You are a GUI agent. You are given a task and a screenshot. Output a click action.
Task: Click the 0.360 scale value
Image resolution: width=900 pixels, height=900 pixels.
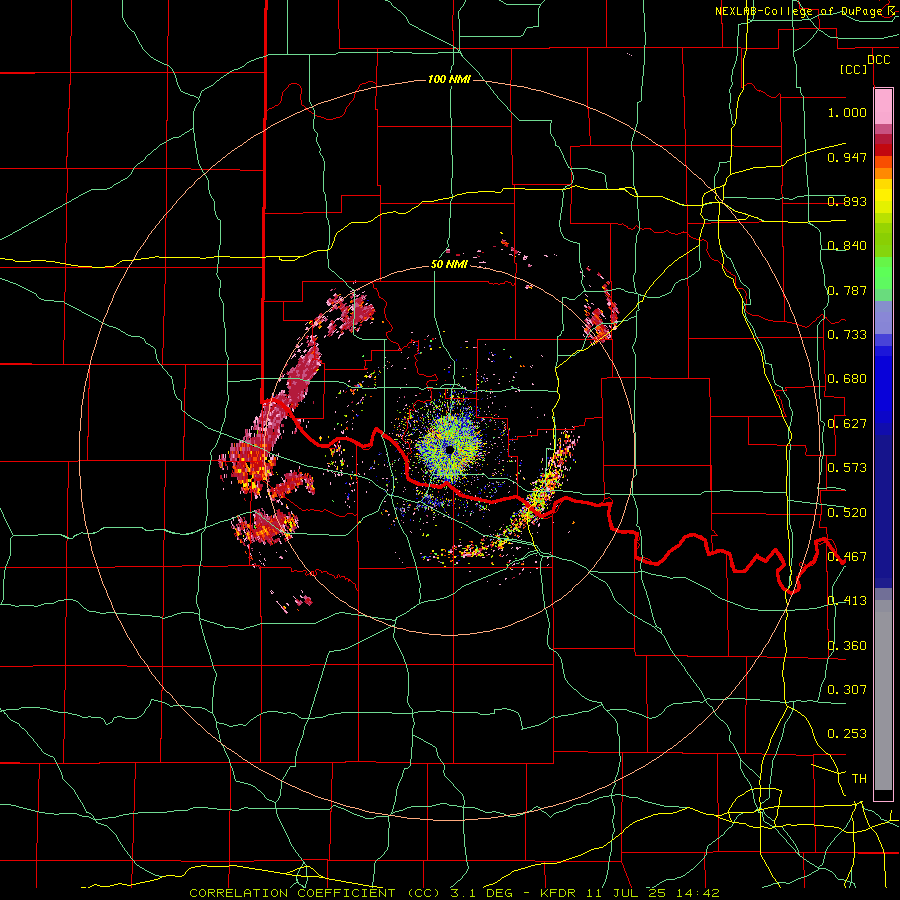coord(847,646)
